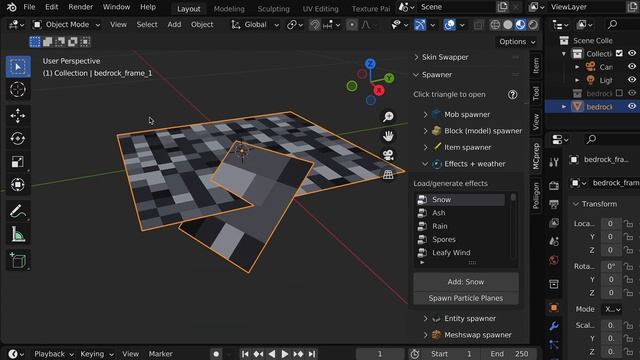Toggle Collection exclude checkbox
This screenshot has height=360, width=640.
(619, 53)
